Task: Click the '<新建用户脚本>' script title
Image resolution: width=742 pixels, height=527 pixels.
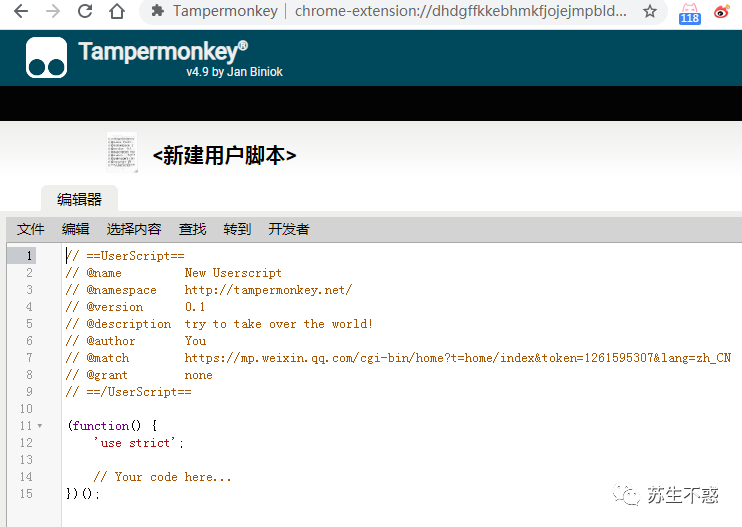Action: coord(224,155)
